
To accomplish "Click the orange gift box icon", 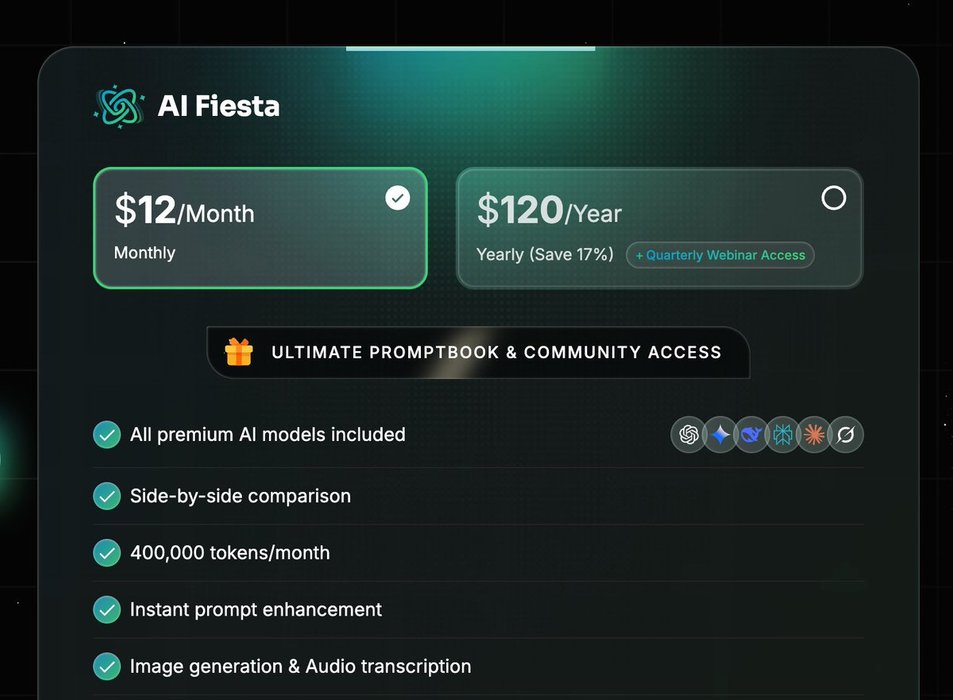I will click(239, 352).
